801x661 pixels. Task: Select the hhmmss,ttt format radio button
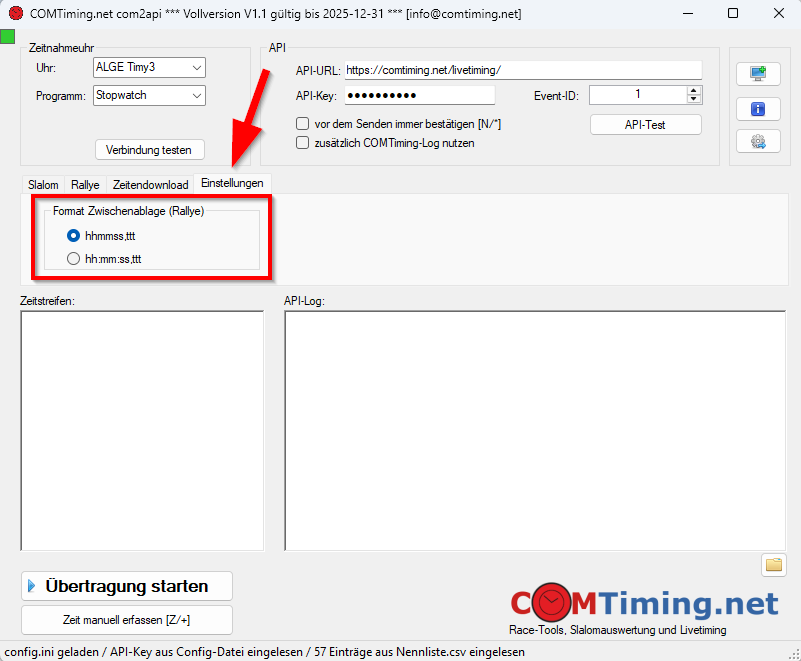click(73, 235)
